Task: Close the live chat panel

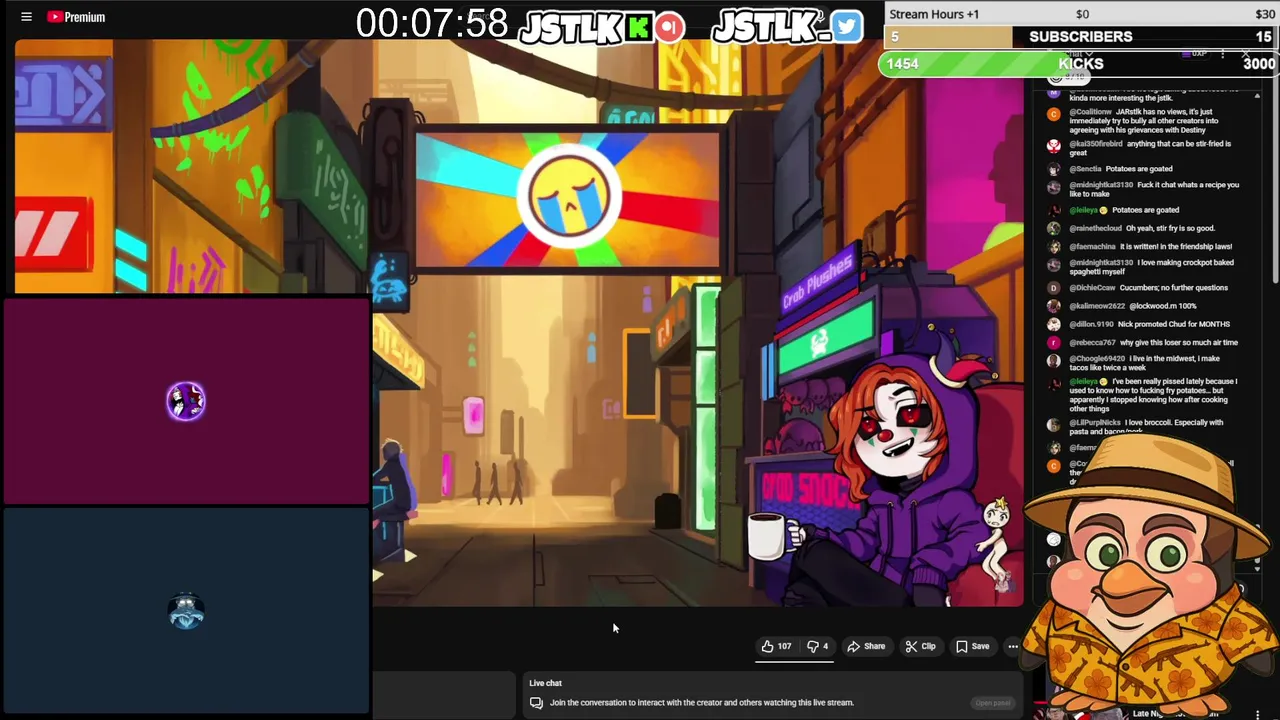Action: 1245,53
